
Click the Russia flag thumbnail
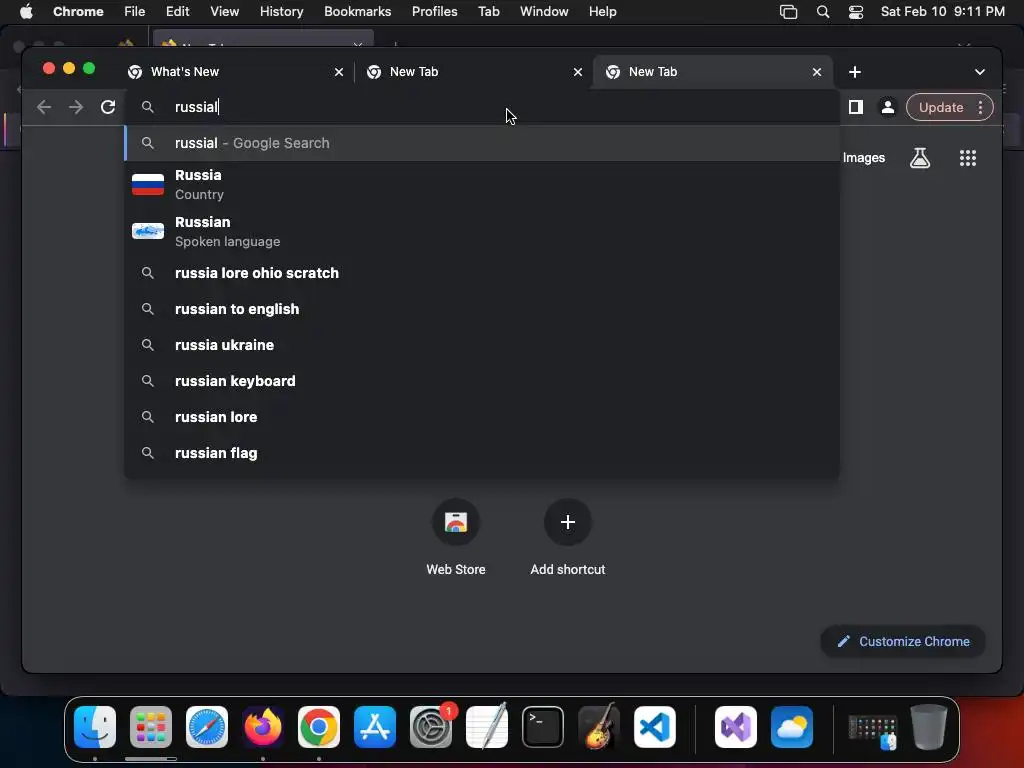coord(148,184)
